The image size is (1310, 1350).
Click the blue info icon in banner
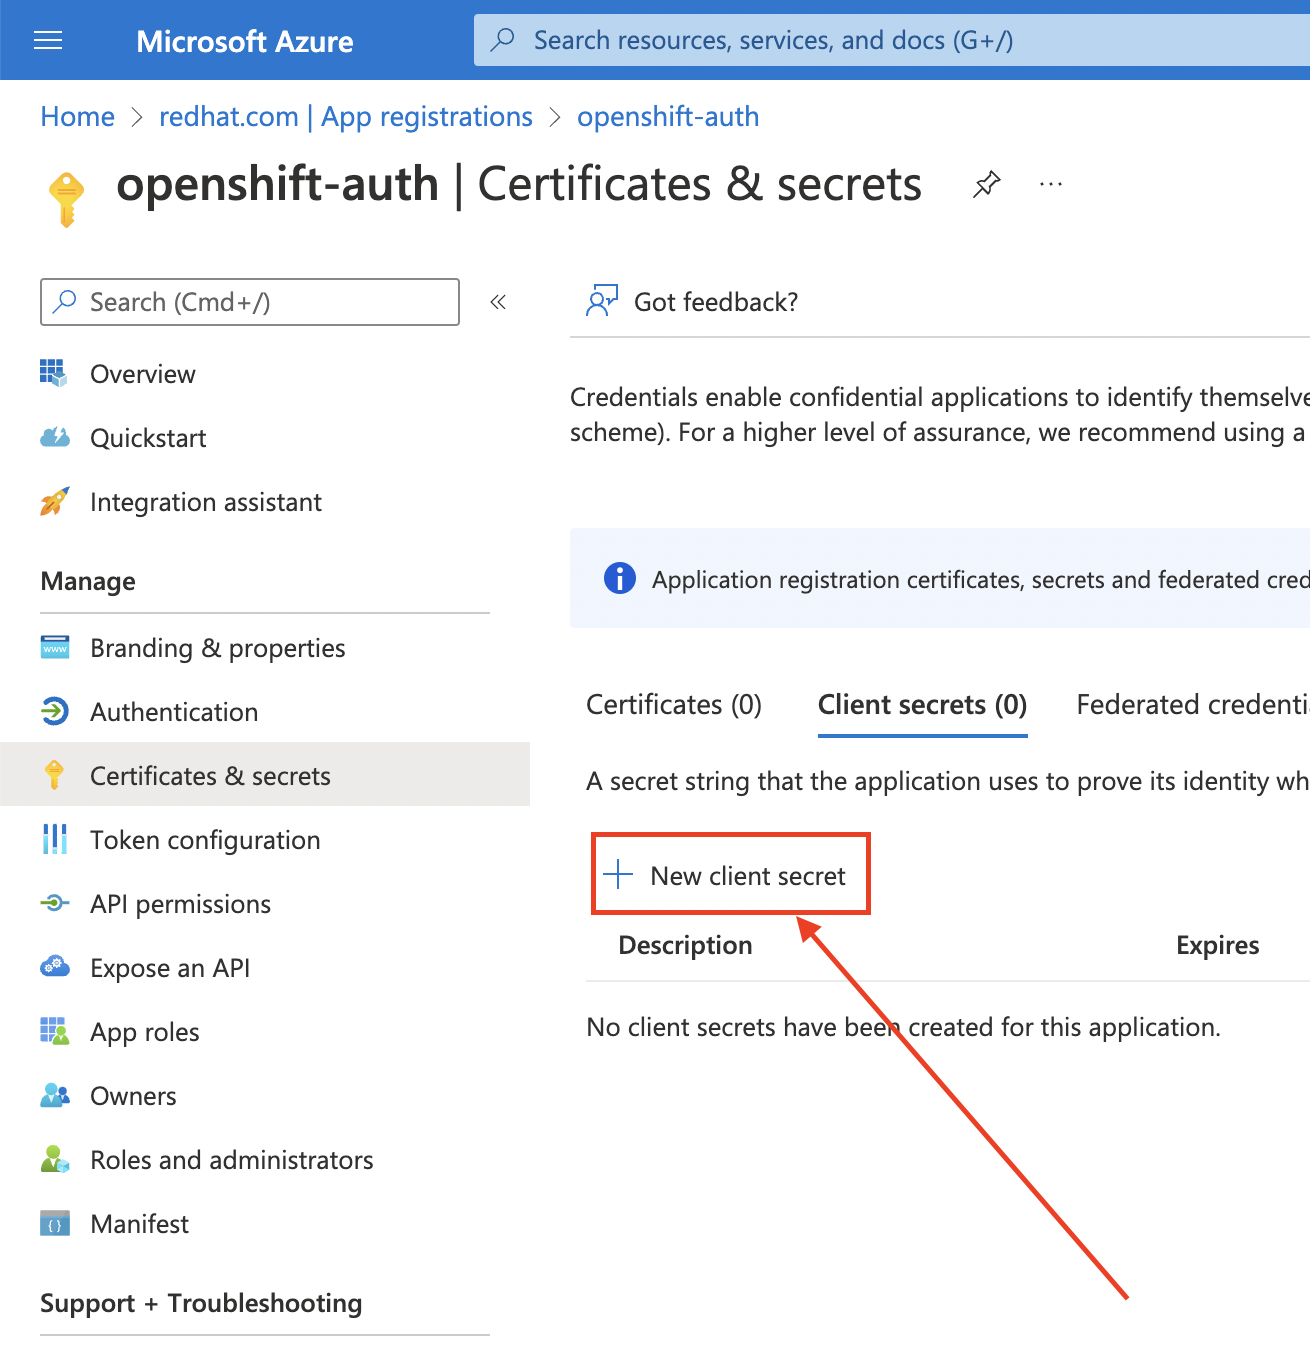pos(620,578)
